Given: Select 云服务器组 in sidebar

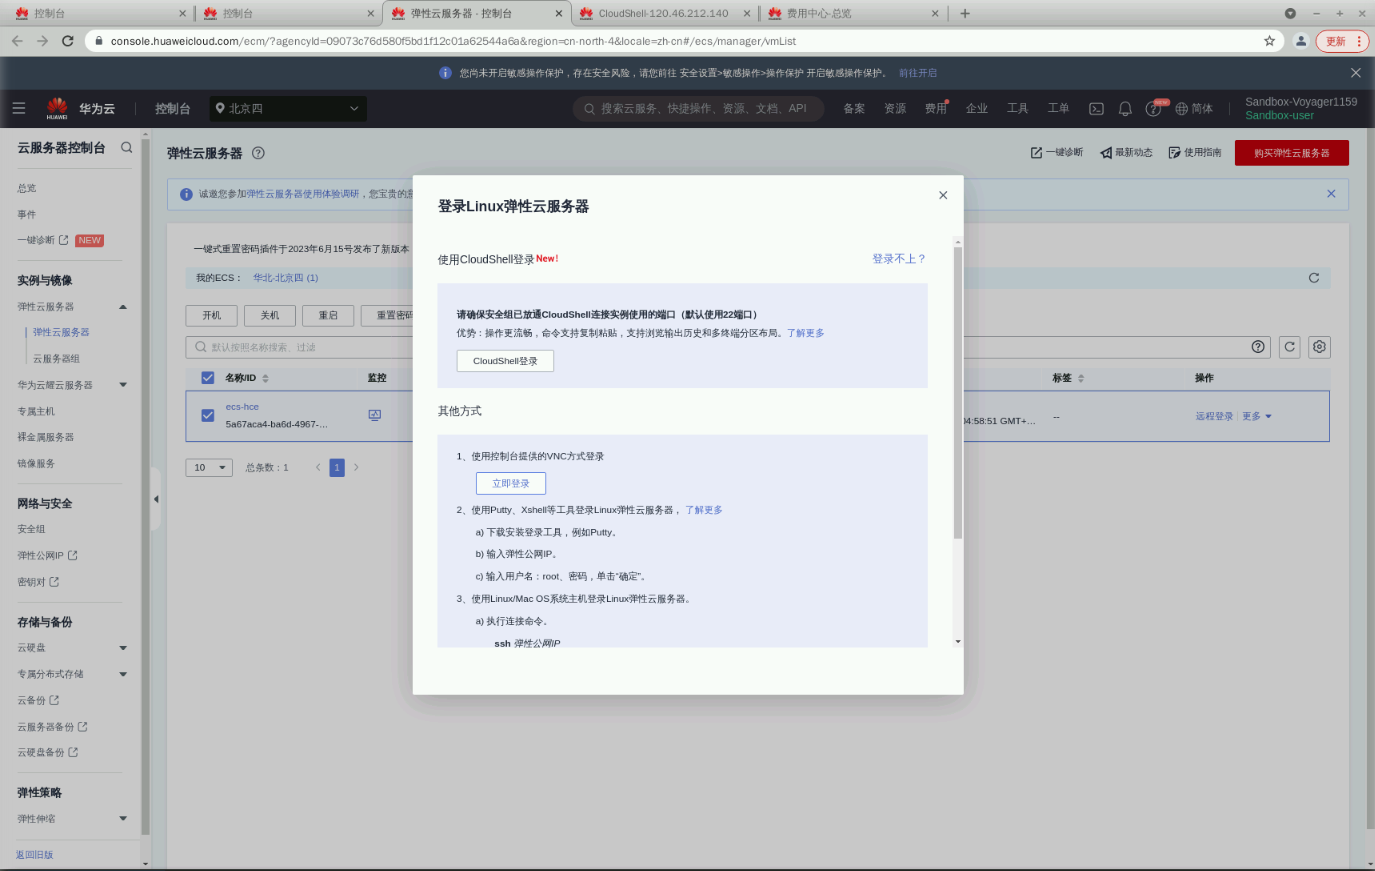Looking at the screenshot, I should coord(56,359).
